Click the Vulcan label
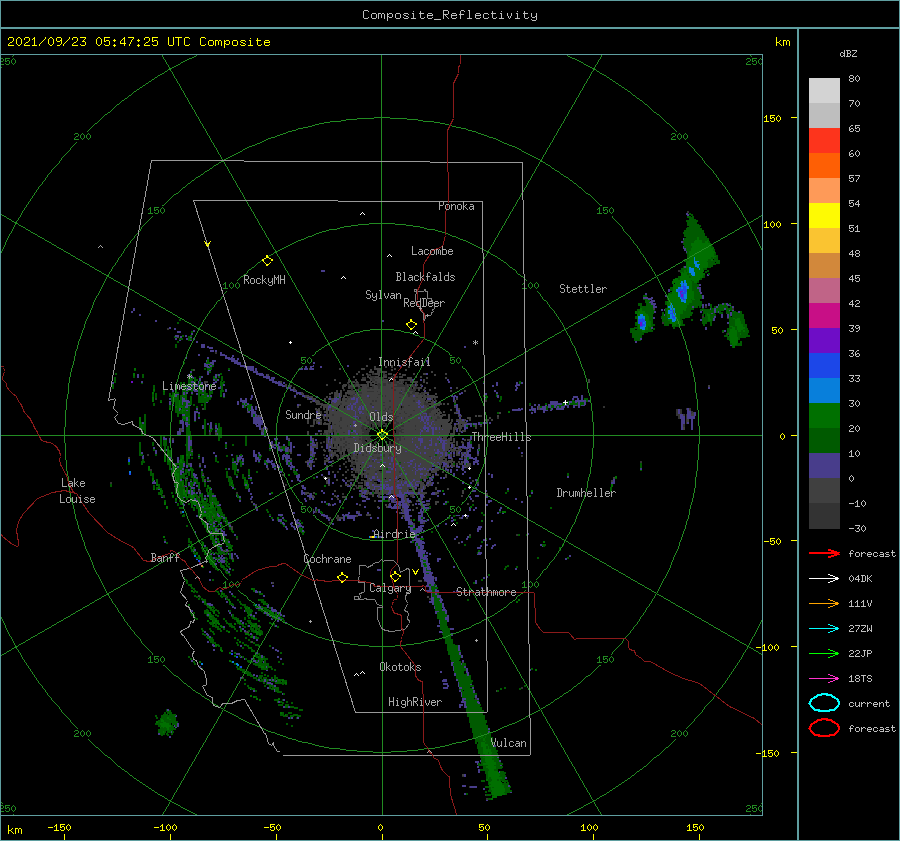 pos(509,743)
